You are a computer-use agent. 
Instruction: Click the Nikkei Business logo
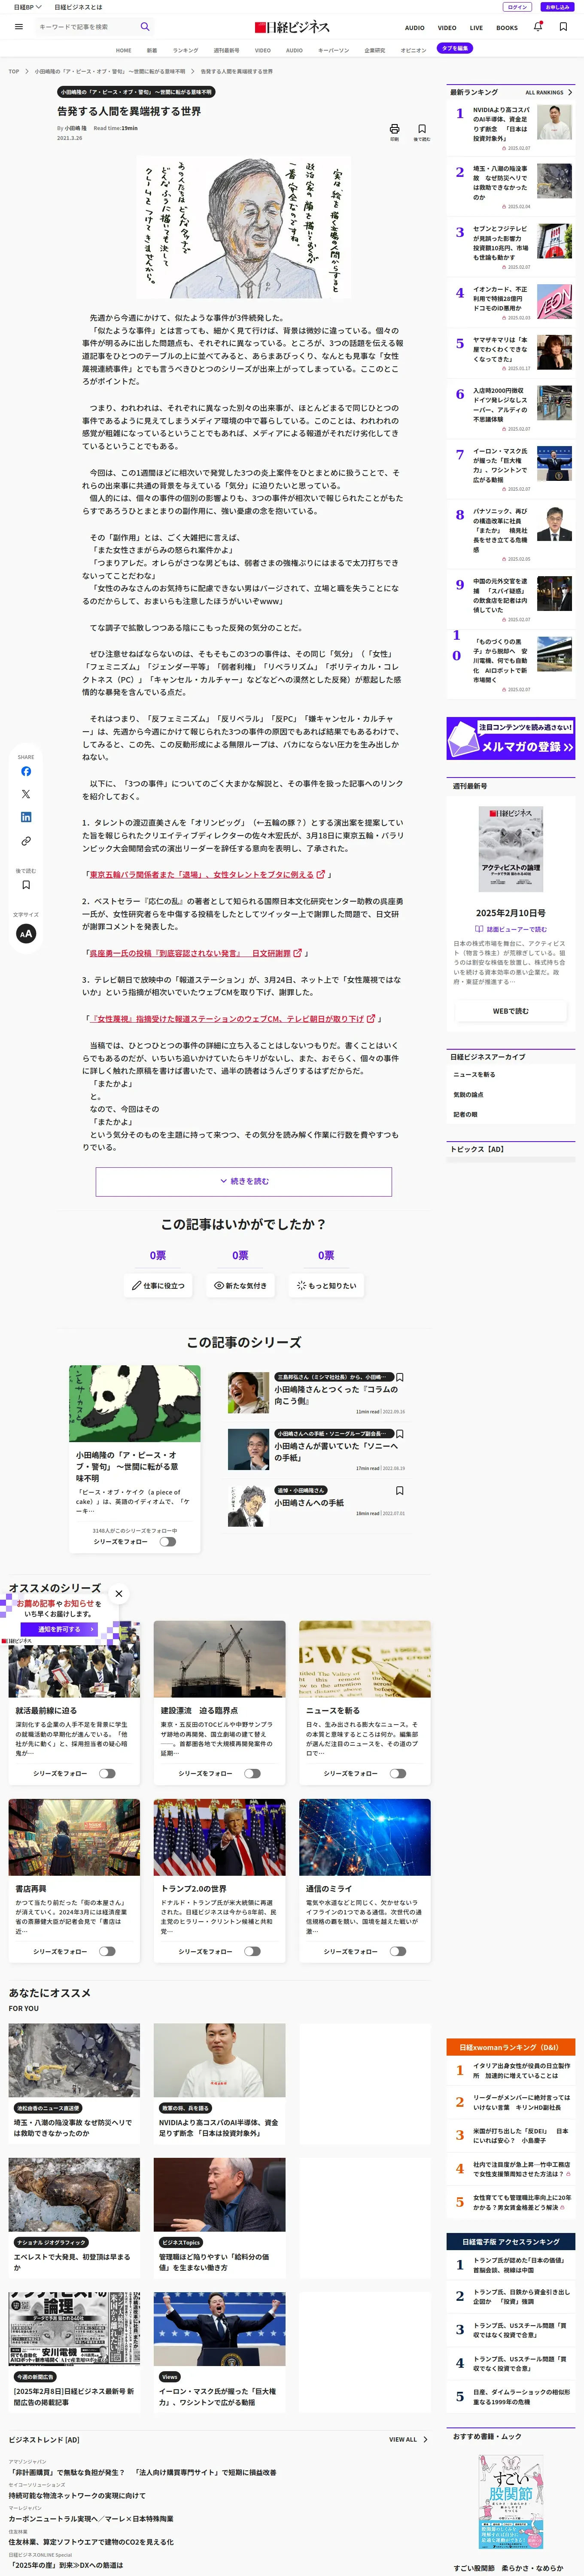(x=292, y=27)
